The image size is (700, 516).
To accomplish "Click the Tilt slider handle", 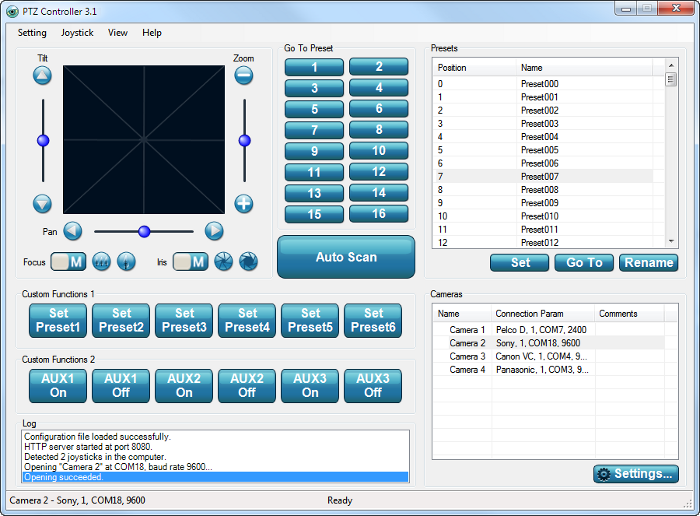I will tap(43, 141).
